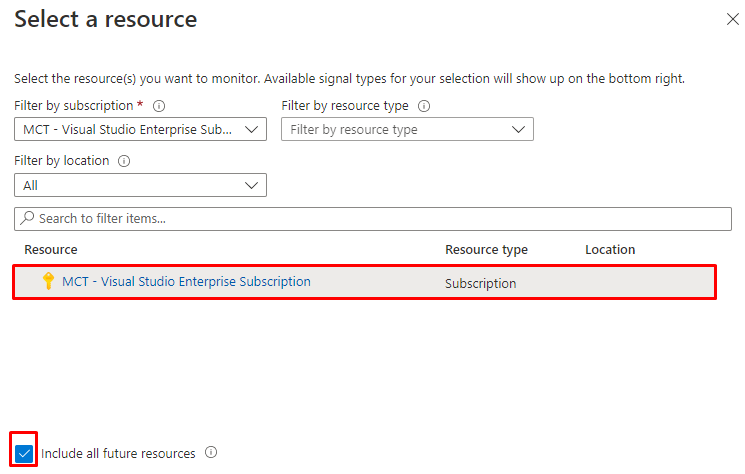745x474 pixels.
Task: Expand the Filter by resource type dropdown
Action: tap(407, 129)
